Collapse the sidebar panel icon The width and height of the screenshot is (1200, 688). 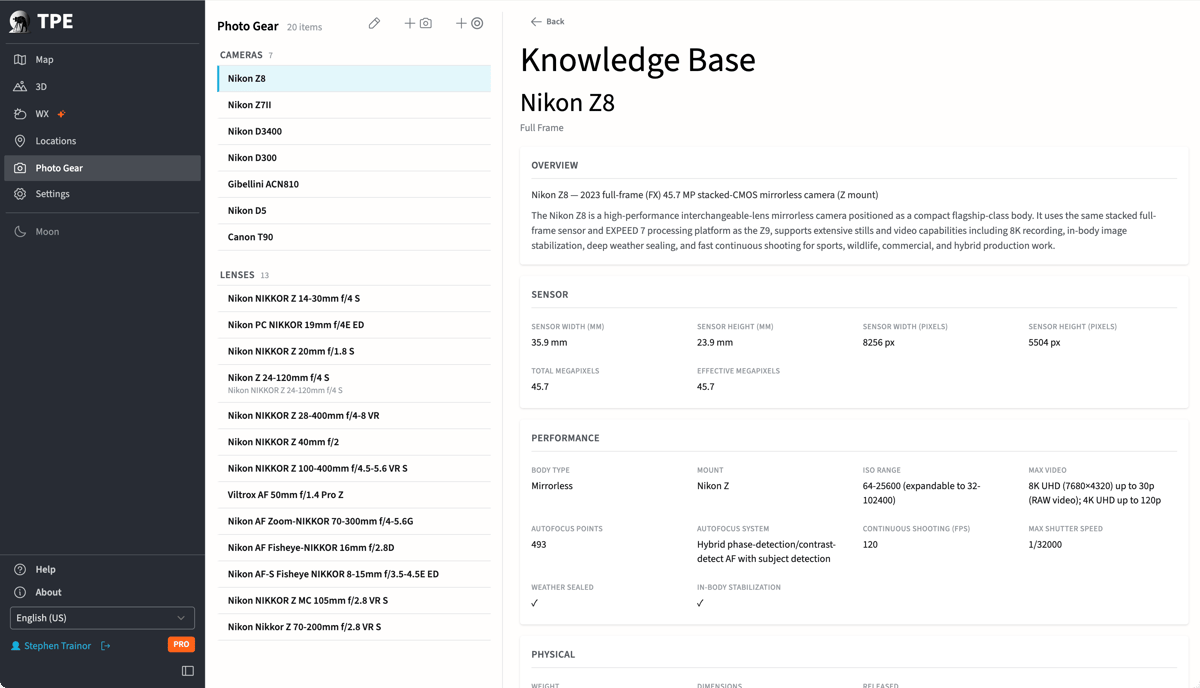click(x=188, y=671)
